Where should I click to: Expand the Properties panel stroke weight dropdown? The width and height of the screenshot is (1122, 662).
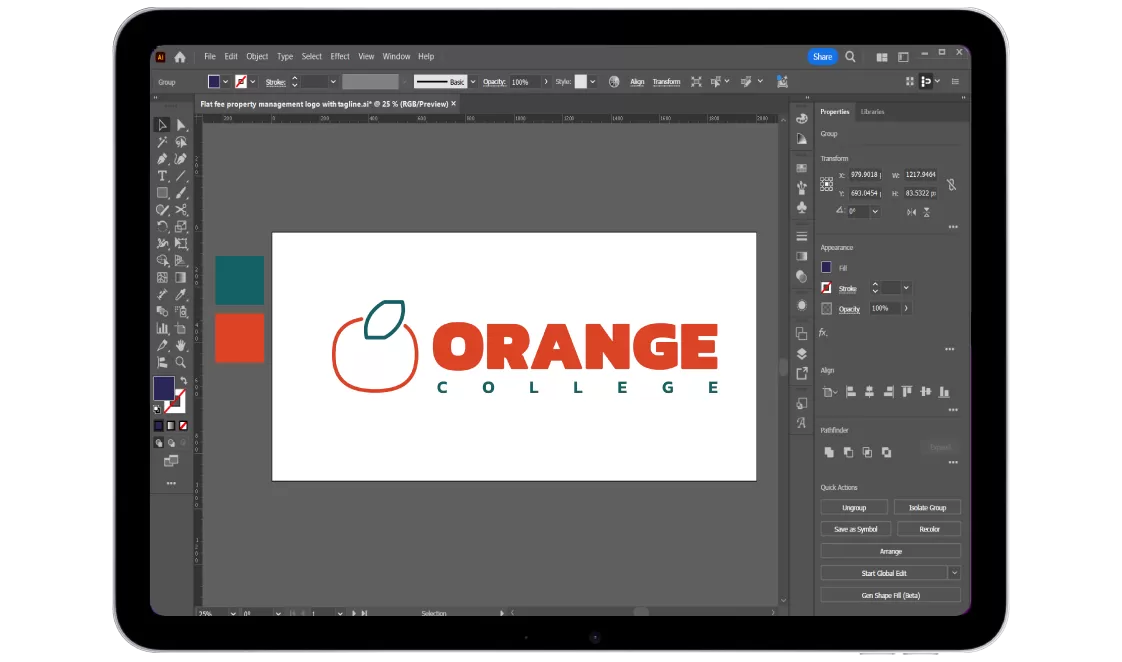906,288
